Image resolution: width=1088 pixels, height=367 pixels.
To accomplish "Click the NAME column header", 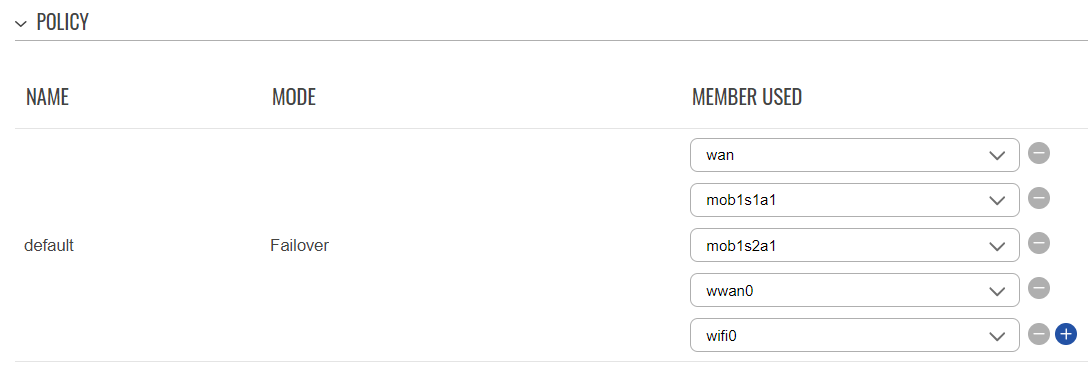I will pos(47,97).
